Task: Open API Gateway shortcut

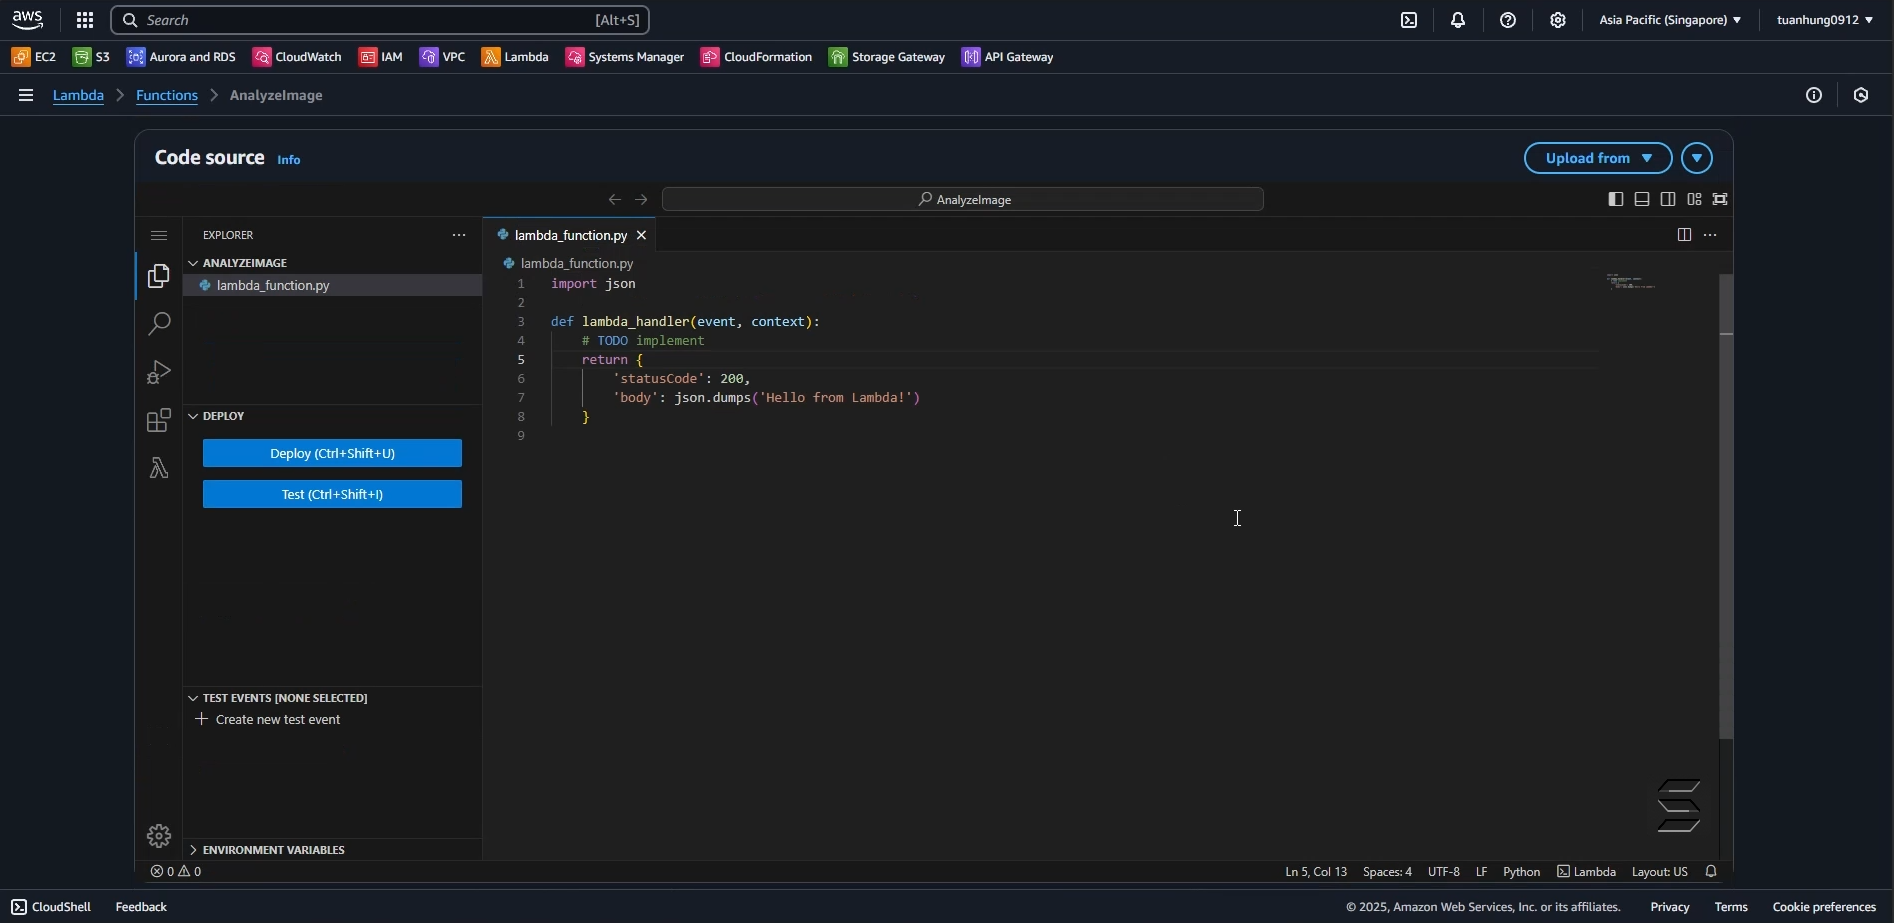Action: [1008, 57]
